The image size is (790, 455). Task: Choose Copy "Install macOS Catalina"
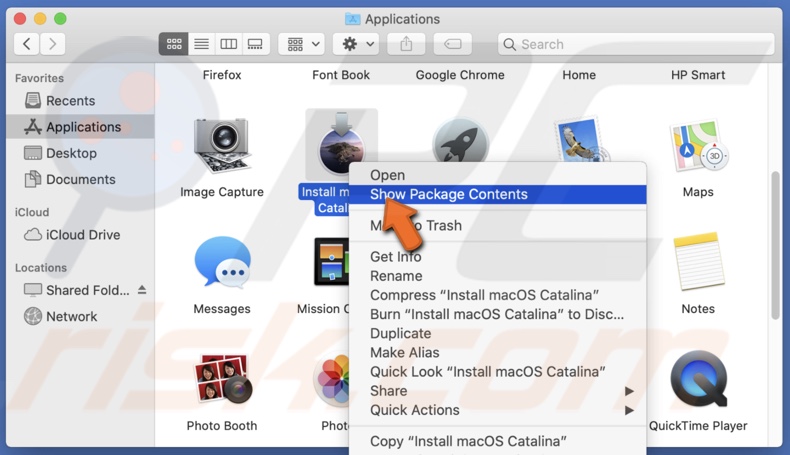(x=498, y=441)
